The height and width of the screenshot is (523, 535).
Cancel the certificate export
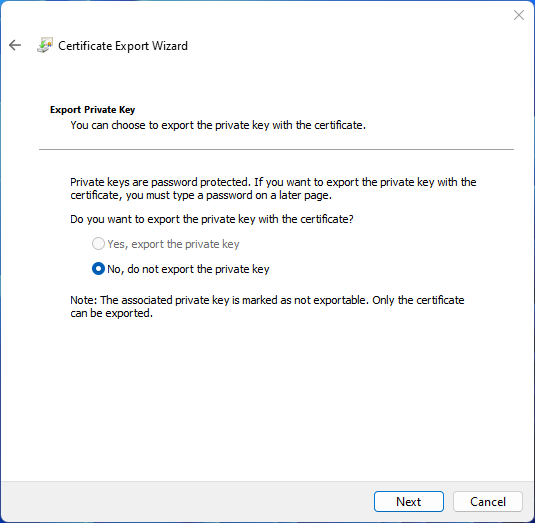pyautogui.click(x=488, y=502)
